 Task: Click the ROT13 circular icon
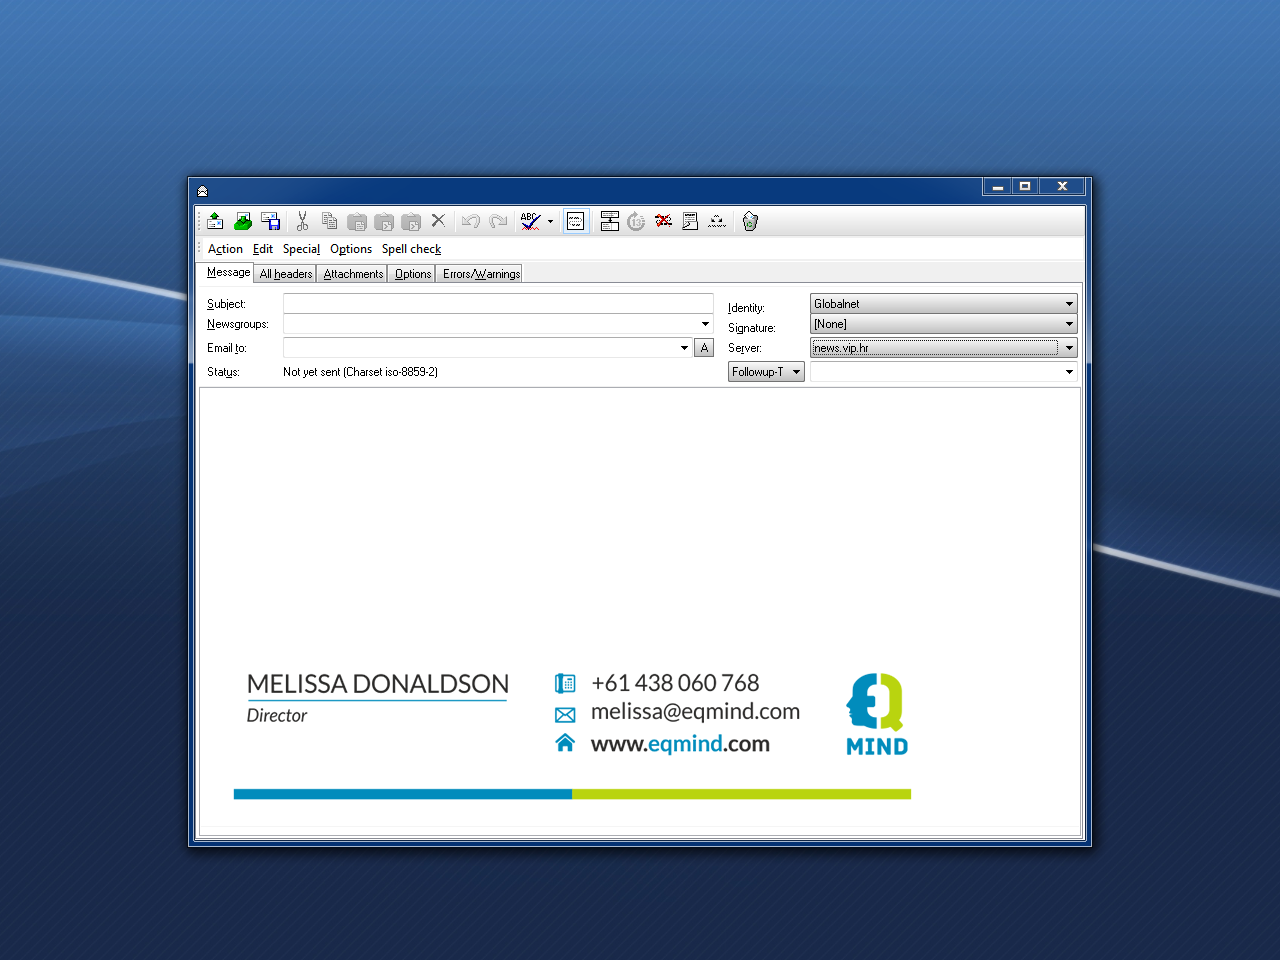636,221
